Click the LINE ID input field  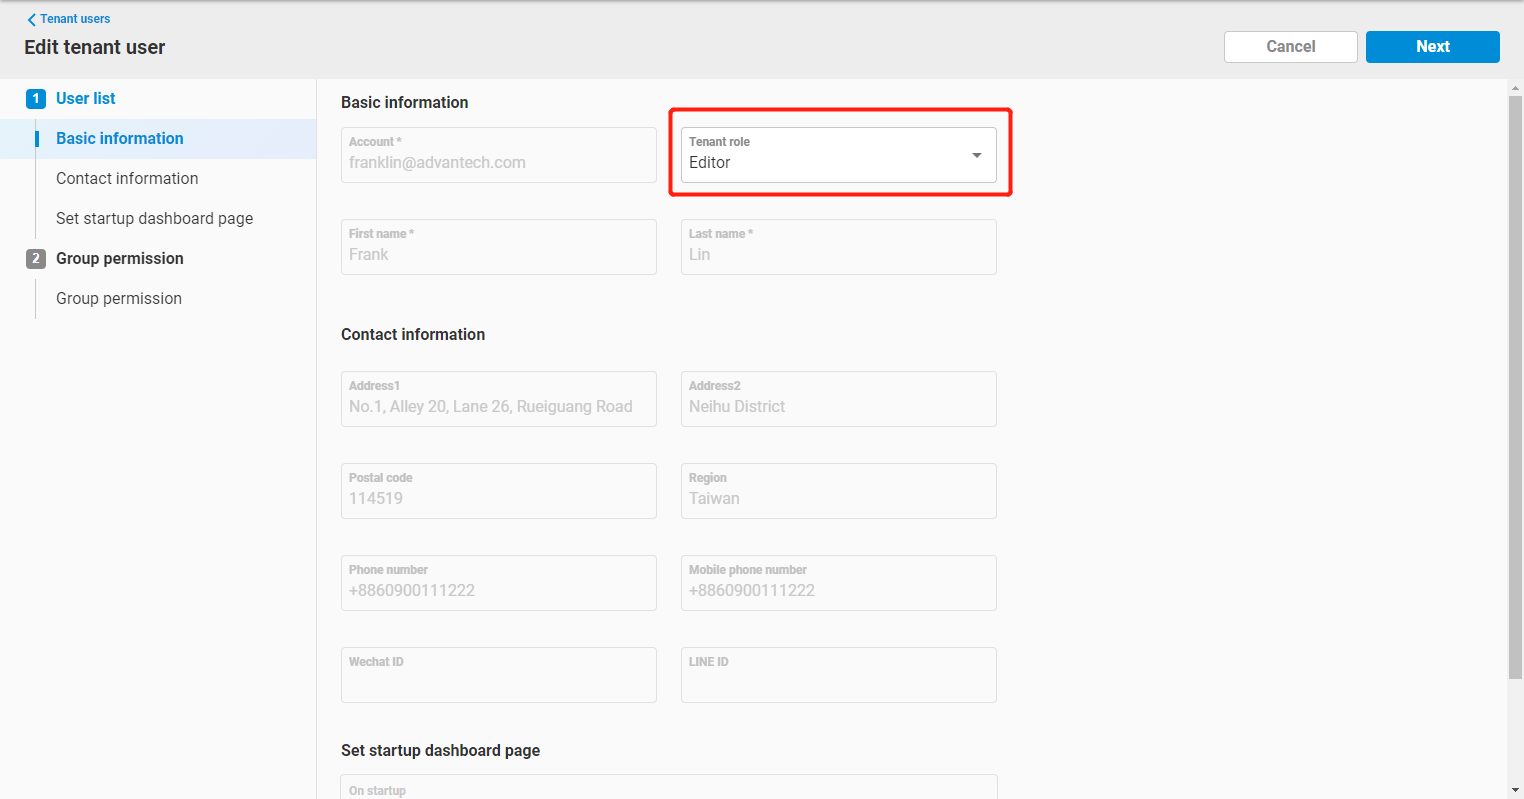(838, 675)
